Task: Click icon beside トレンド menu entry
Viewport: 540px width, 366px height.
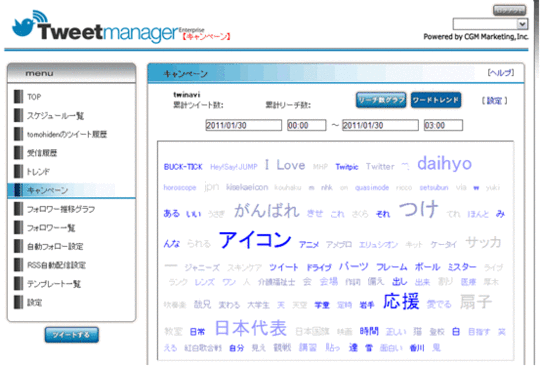Action: tap(19, 171)
